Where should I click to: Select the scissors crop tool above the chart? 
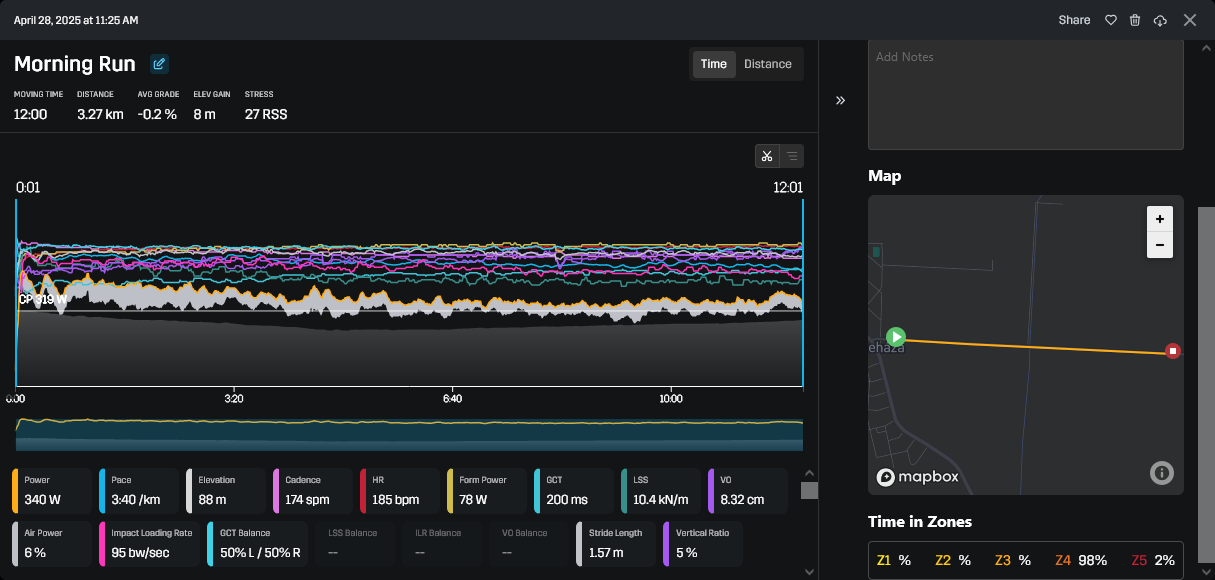click(x=767, y=156)
